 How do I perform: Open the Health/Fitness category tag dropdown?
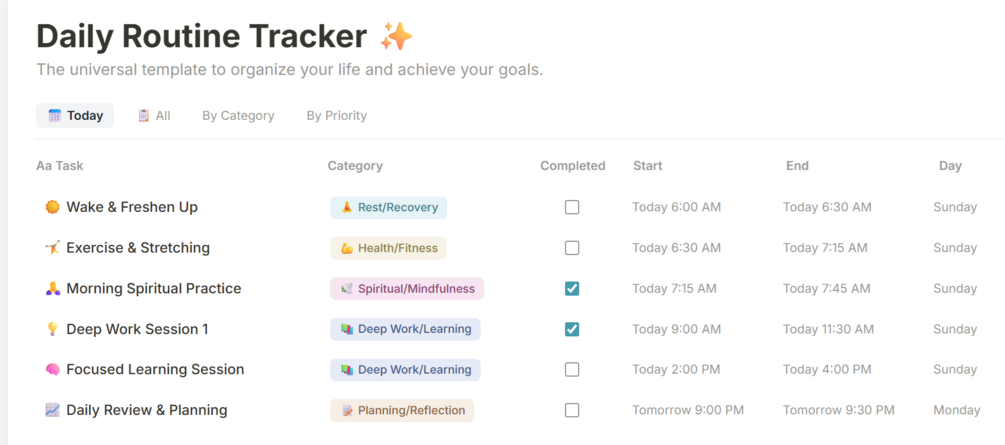(x=388, y=248)
